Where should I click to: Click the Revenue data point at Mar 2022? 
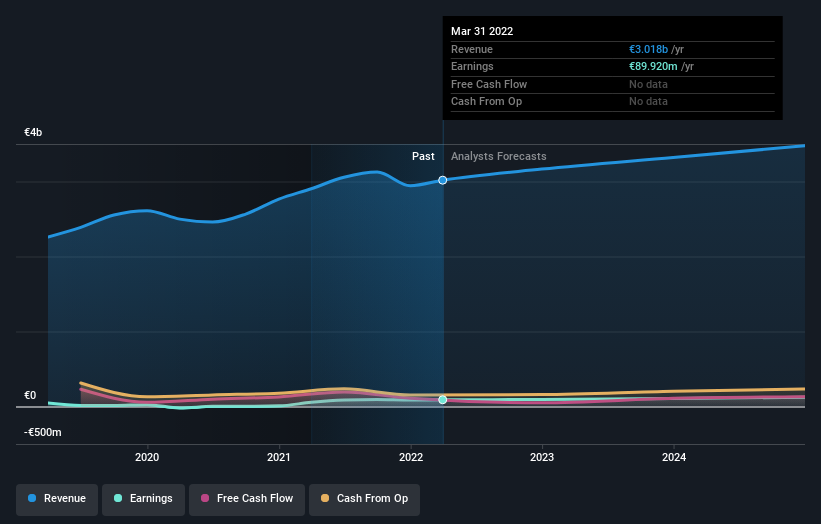pyautogui.click(x=442, y=180)
